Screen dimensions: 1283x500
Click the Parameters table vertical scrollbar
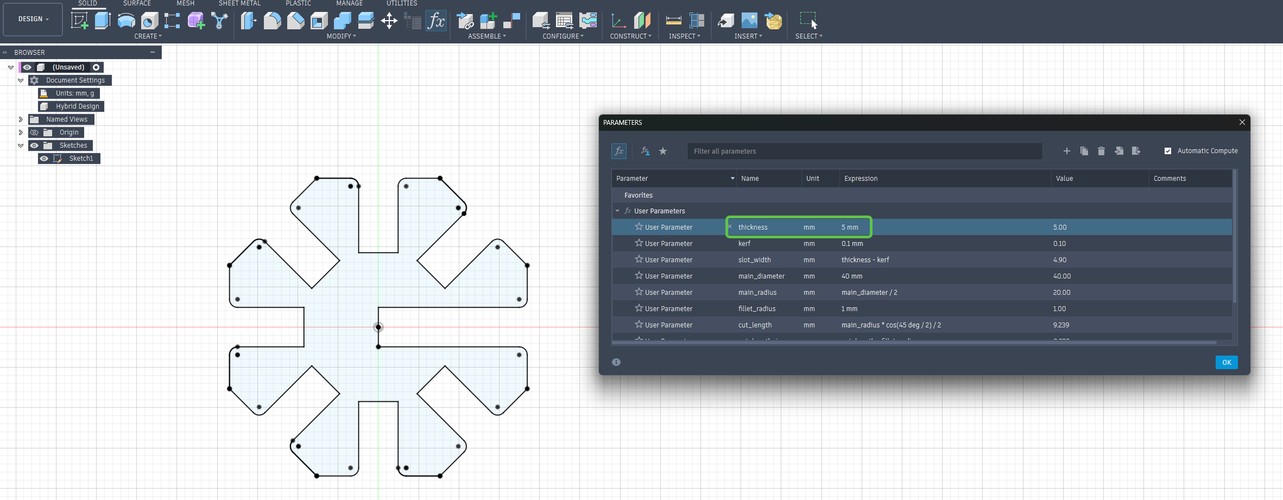coord(1234,238)
